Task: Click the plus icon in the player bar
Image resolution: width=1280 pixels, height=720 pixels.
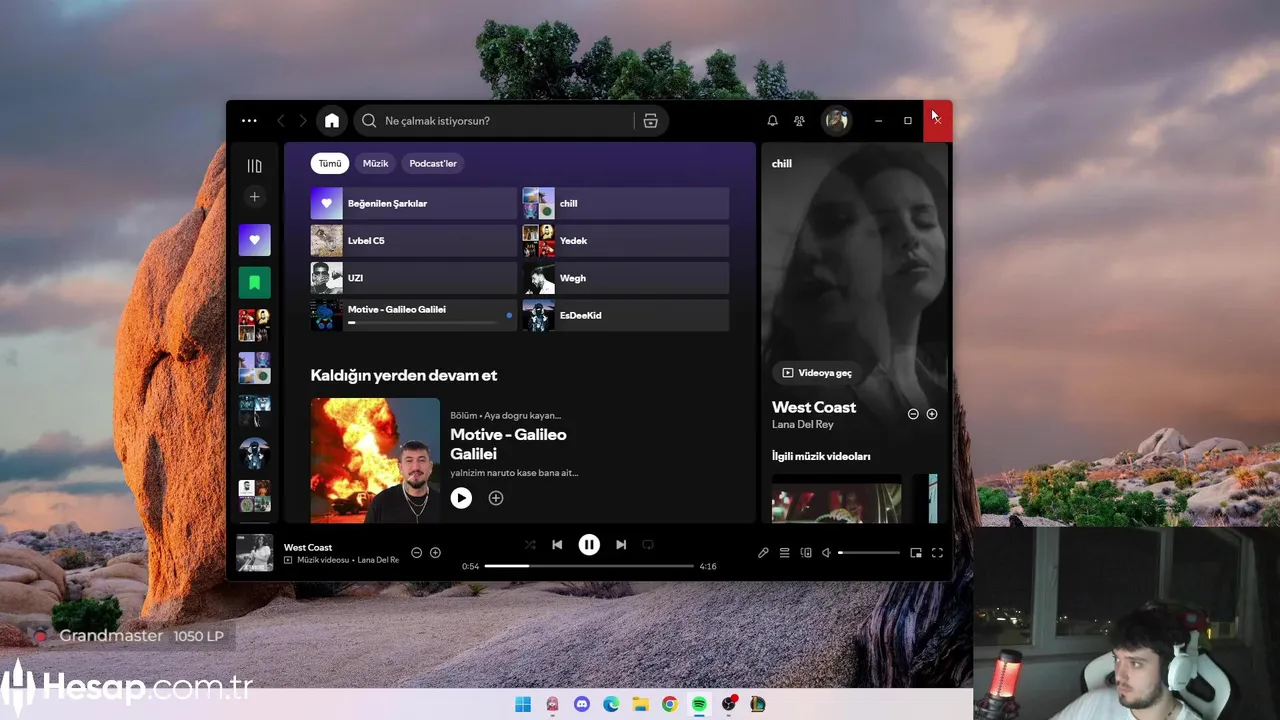Action: tap(435, 553)
